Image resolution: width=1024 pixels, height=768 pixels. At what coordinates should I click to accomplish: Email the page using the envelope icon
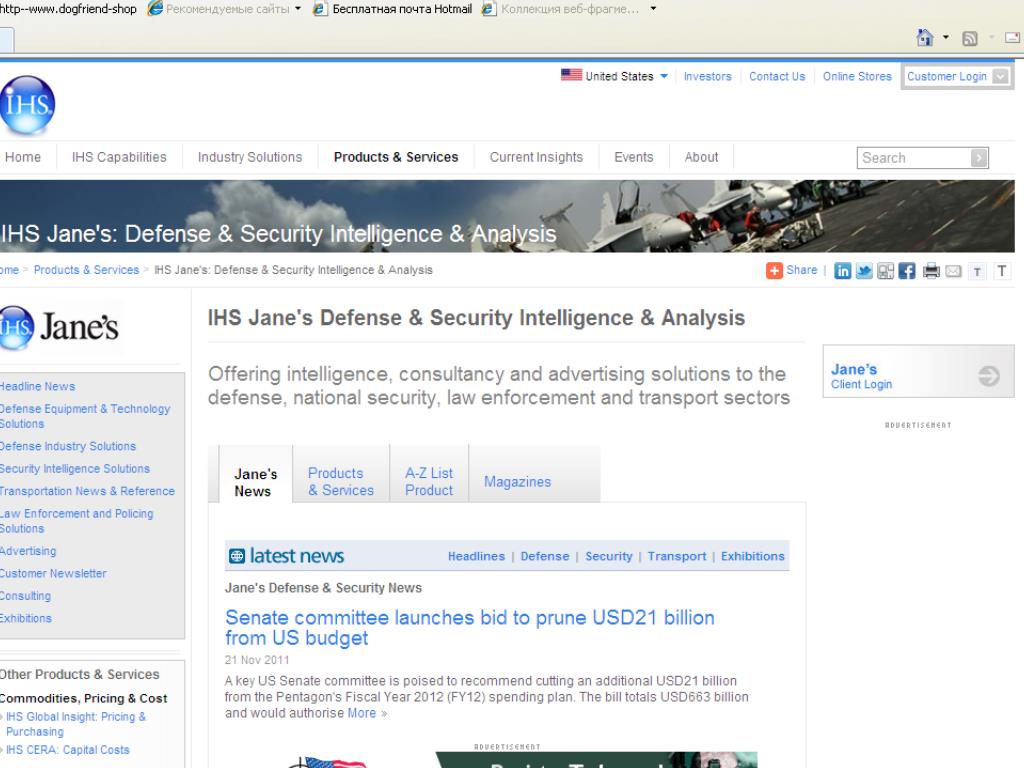pos(953,271)
